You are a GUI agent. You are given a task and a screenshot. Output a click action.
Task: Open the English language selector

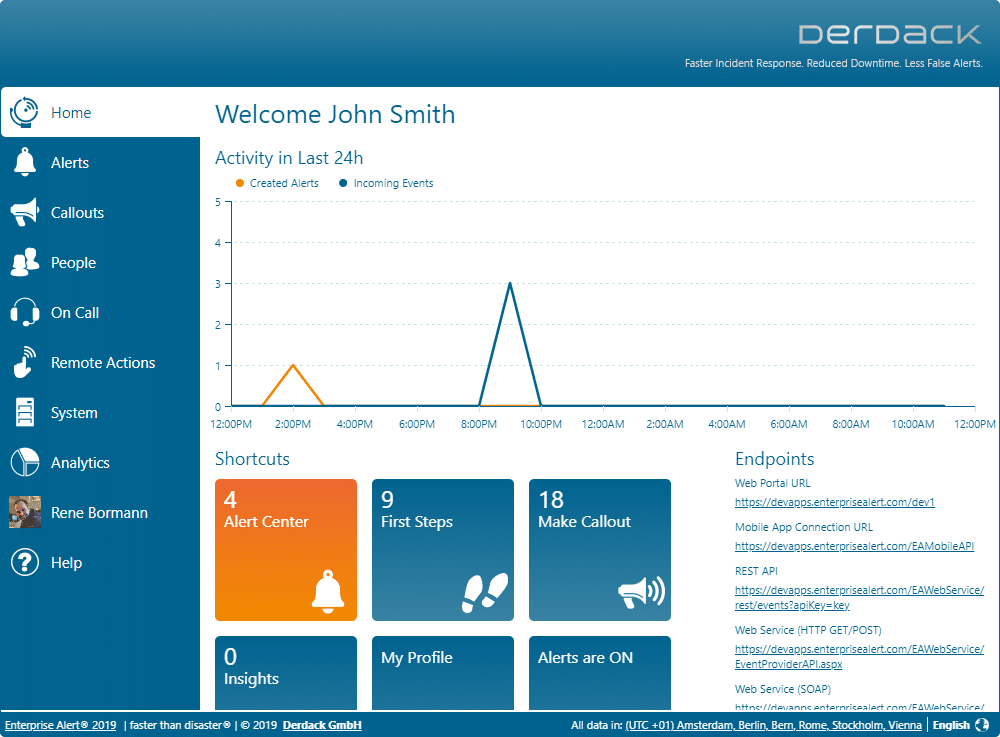(951, 725)
